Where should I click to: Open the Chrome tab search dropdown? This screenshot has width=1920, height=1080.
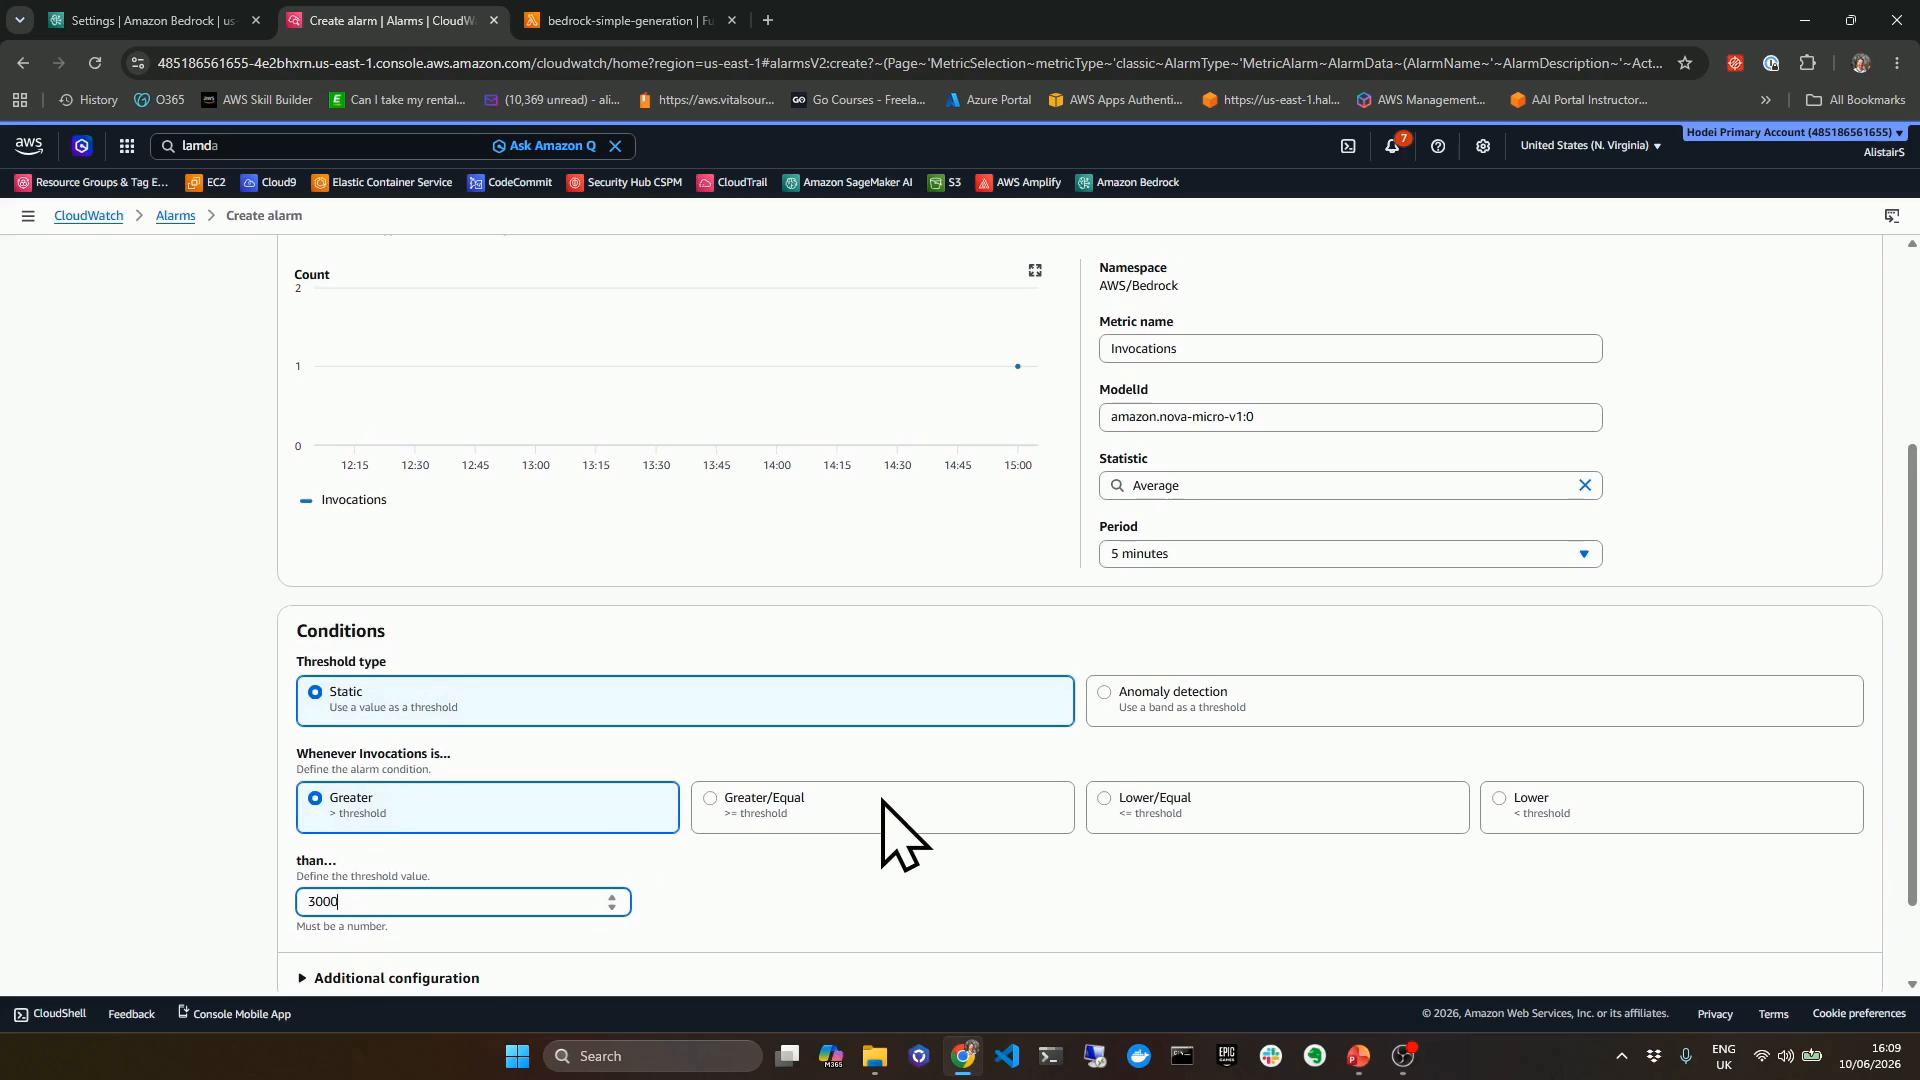pyautogui.click(x=19, y=20)
